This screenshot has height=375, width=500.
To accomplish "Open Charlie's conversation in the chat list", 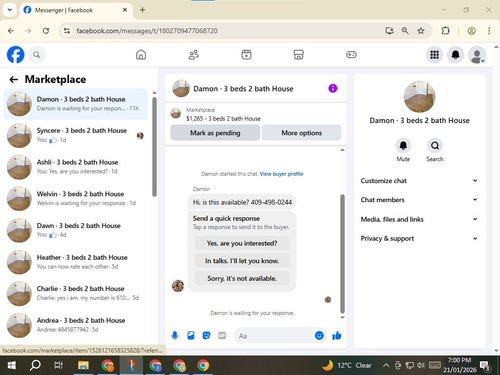I will pyautogui.click(x=76, y=293).
